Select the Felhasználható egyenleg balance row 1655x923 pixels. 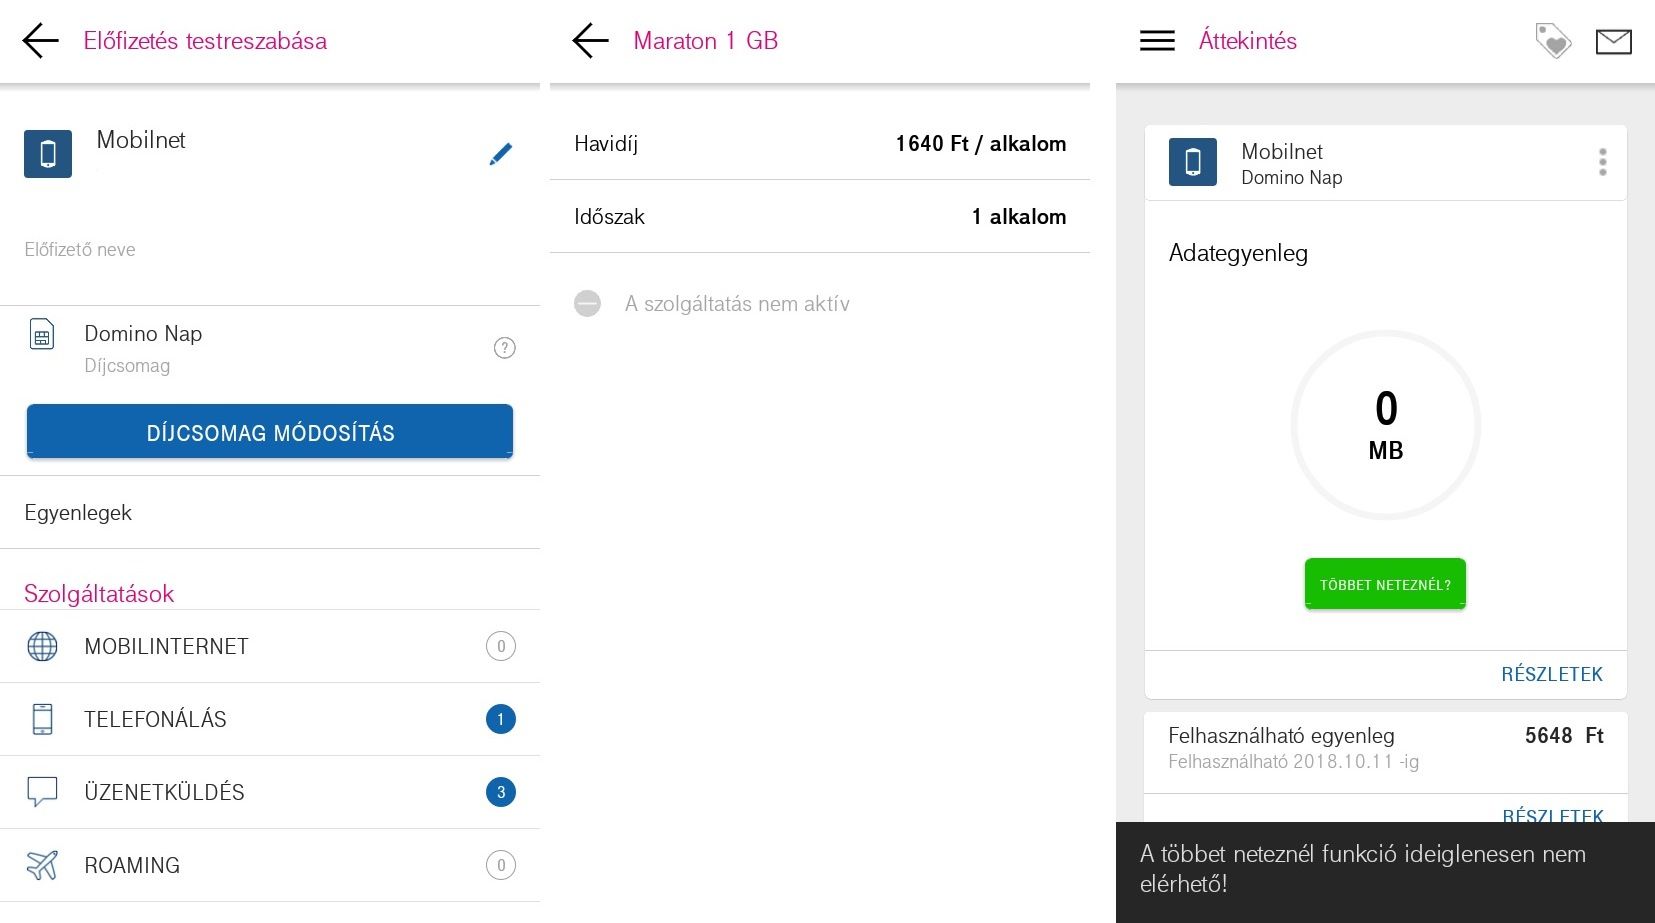[1385, 748]
